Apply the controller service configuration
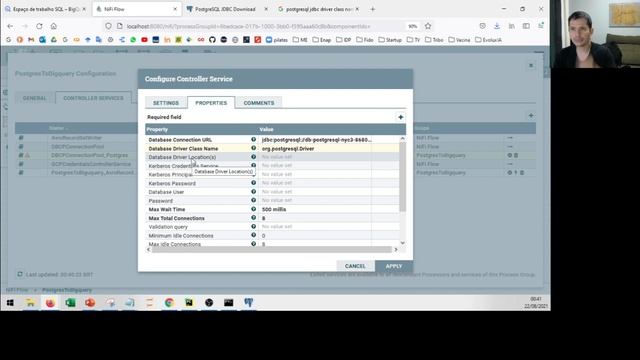This screenshot has width=640, height=360. [x=394, y=266]
